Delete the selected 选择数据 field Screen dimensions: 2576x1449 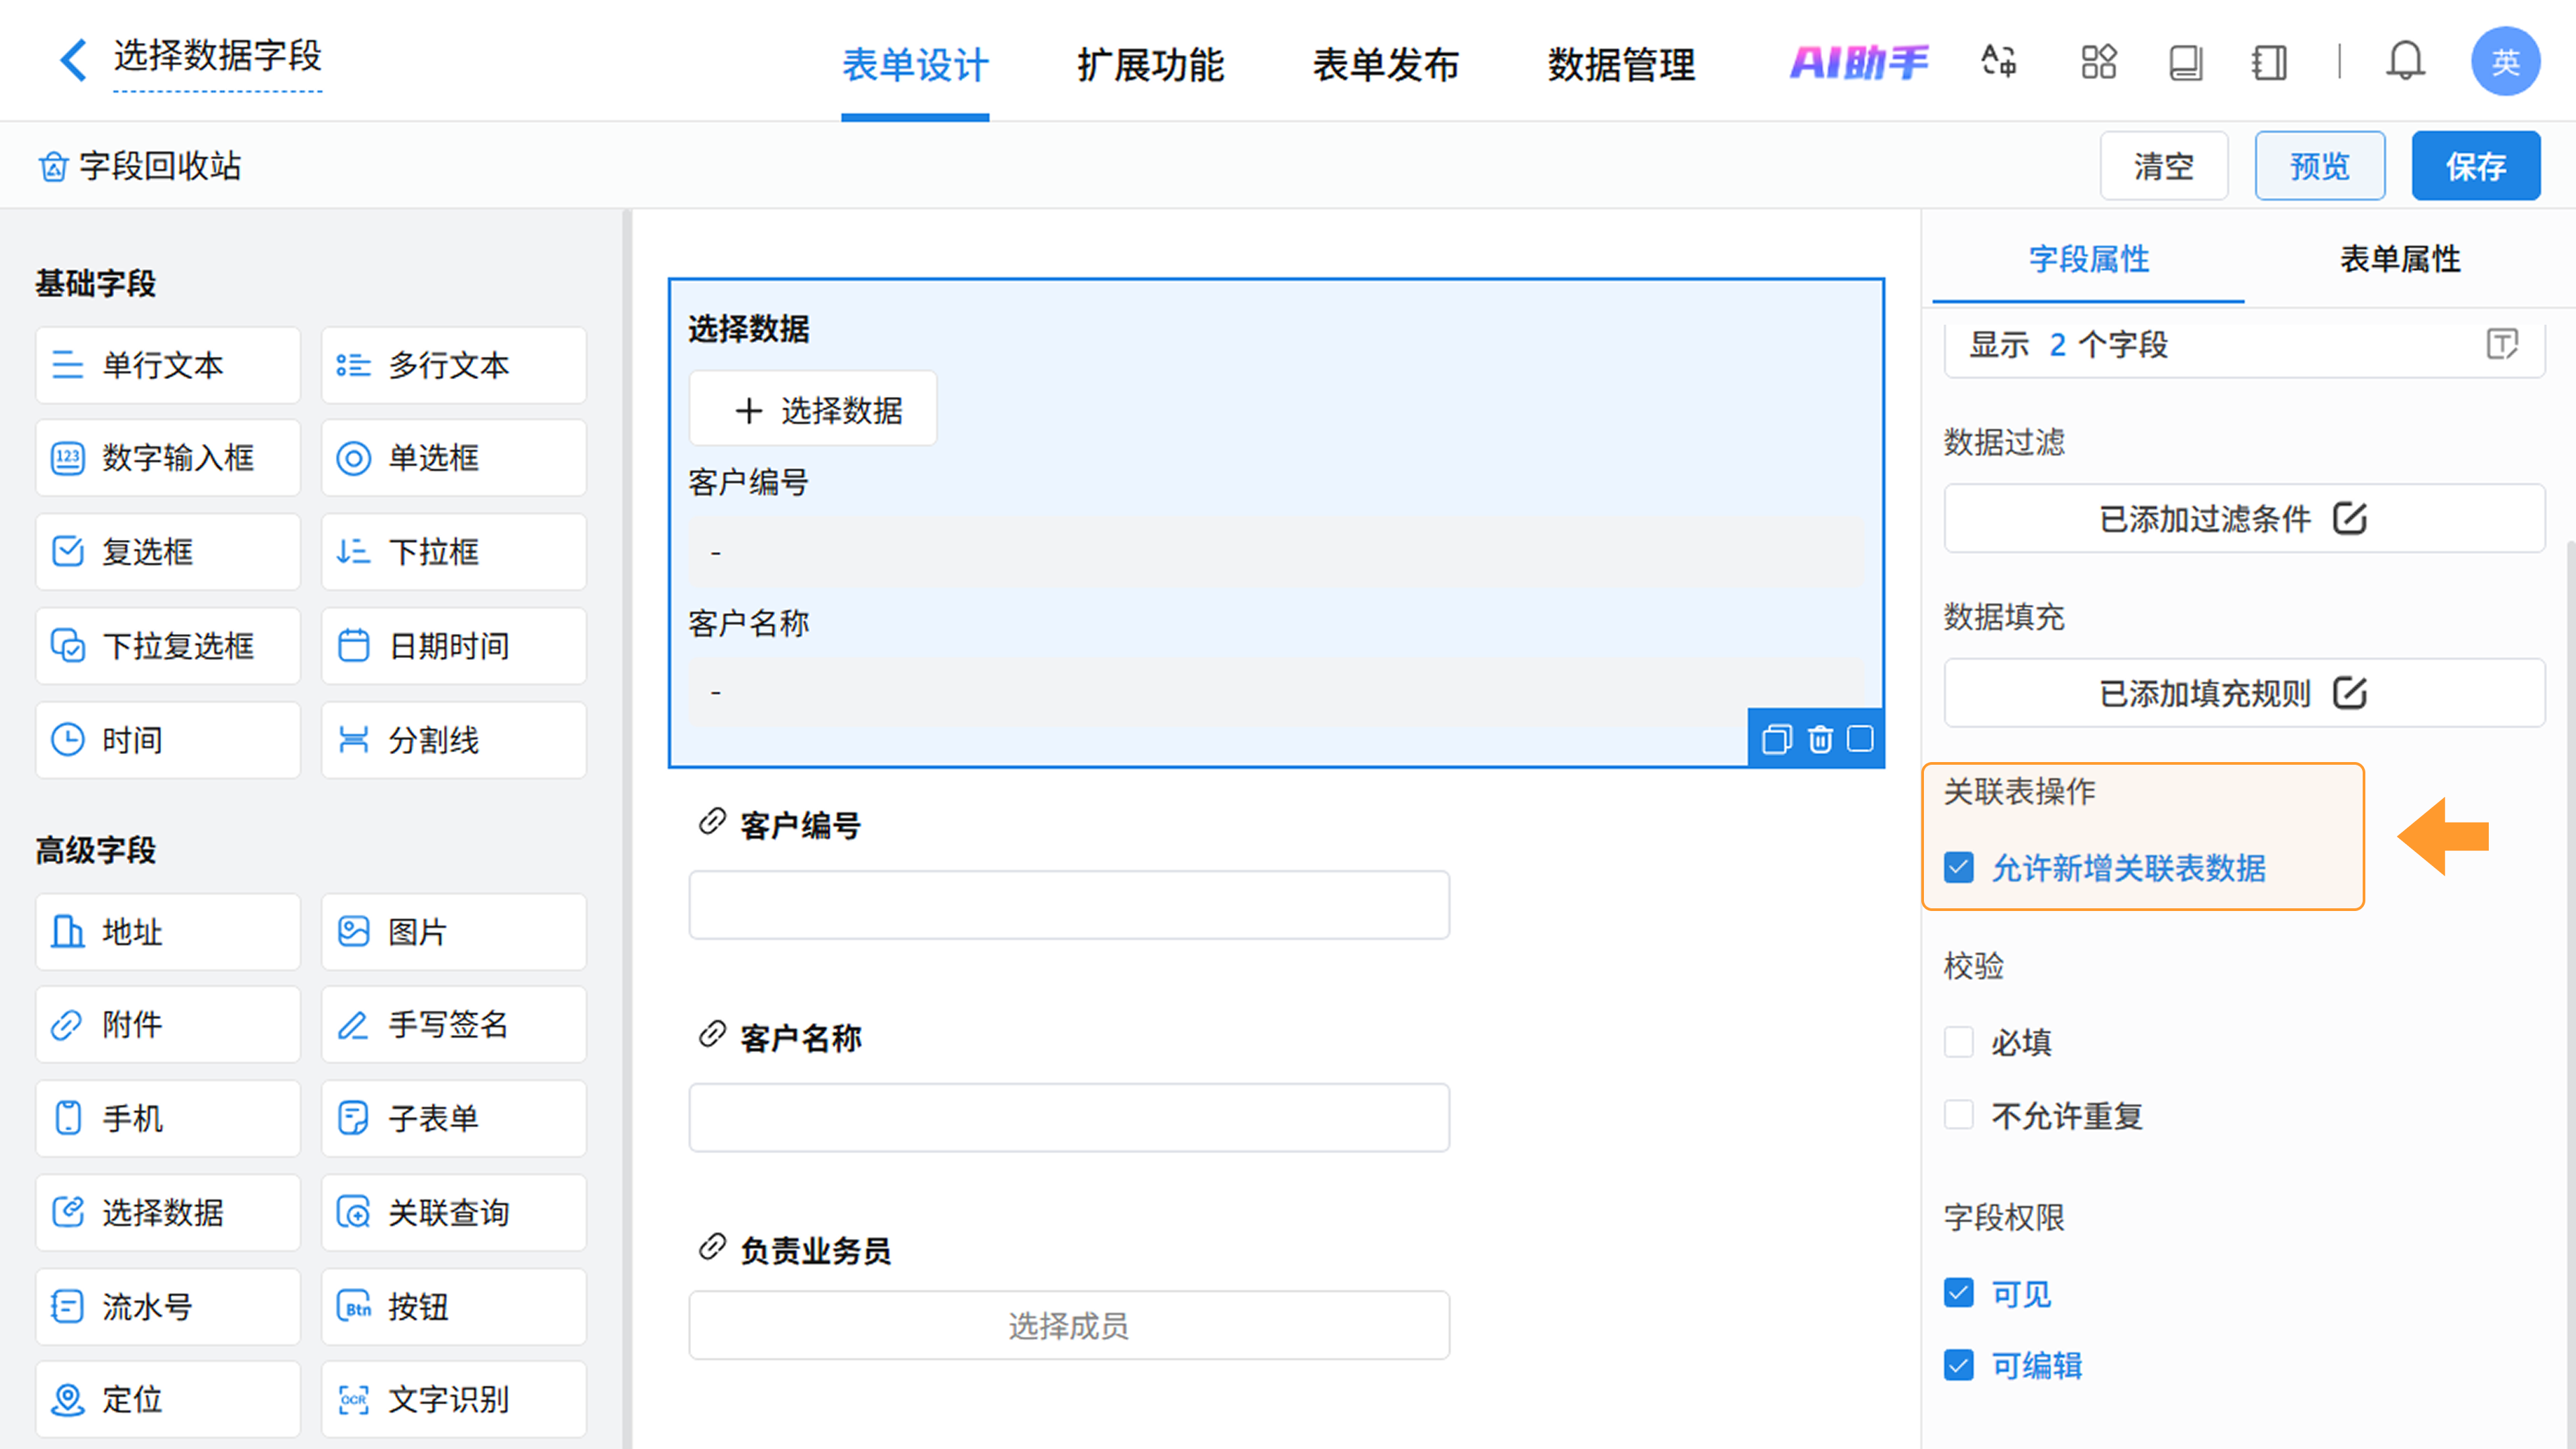pyautogui.click(x=1820, y=739)
